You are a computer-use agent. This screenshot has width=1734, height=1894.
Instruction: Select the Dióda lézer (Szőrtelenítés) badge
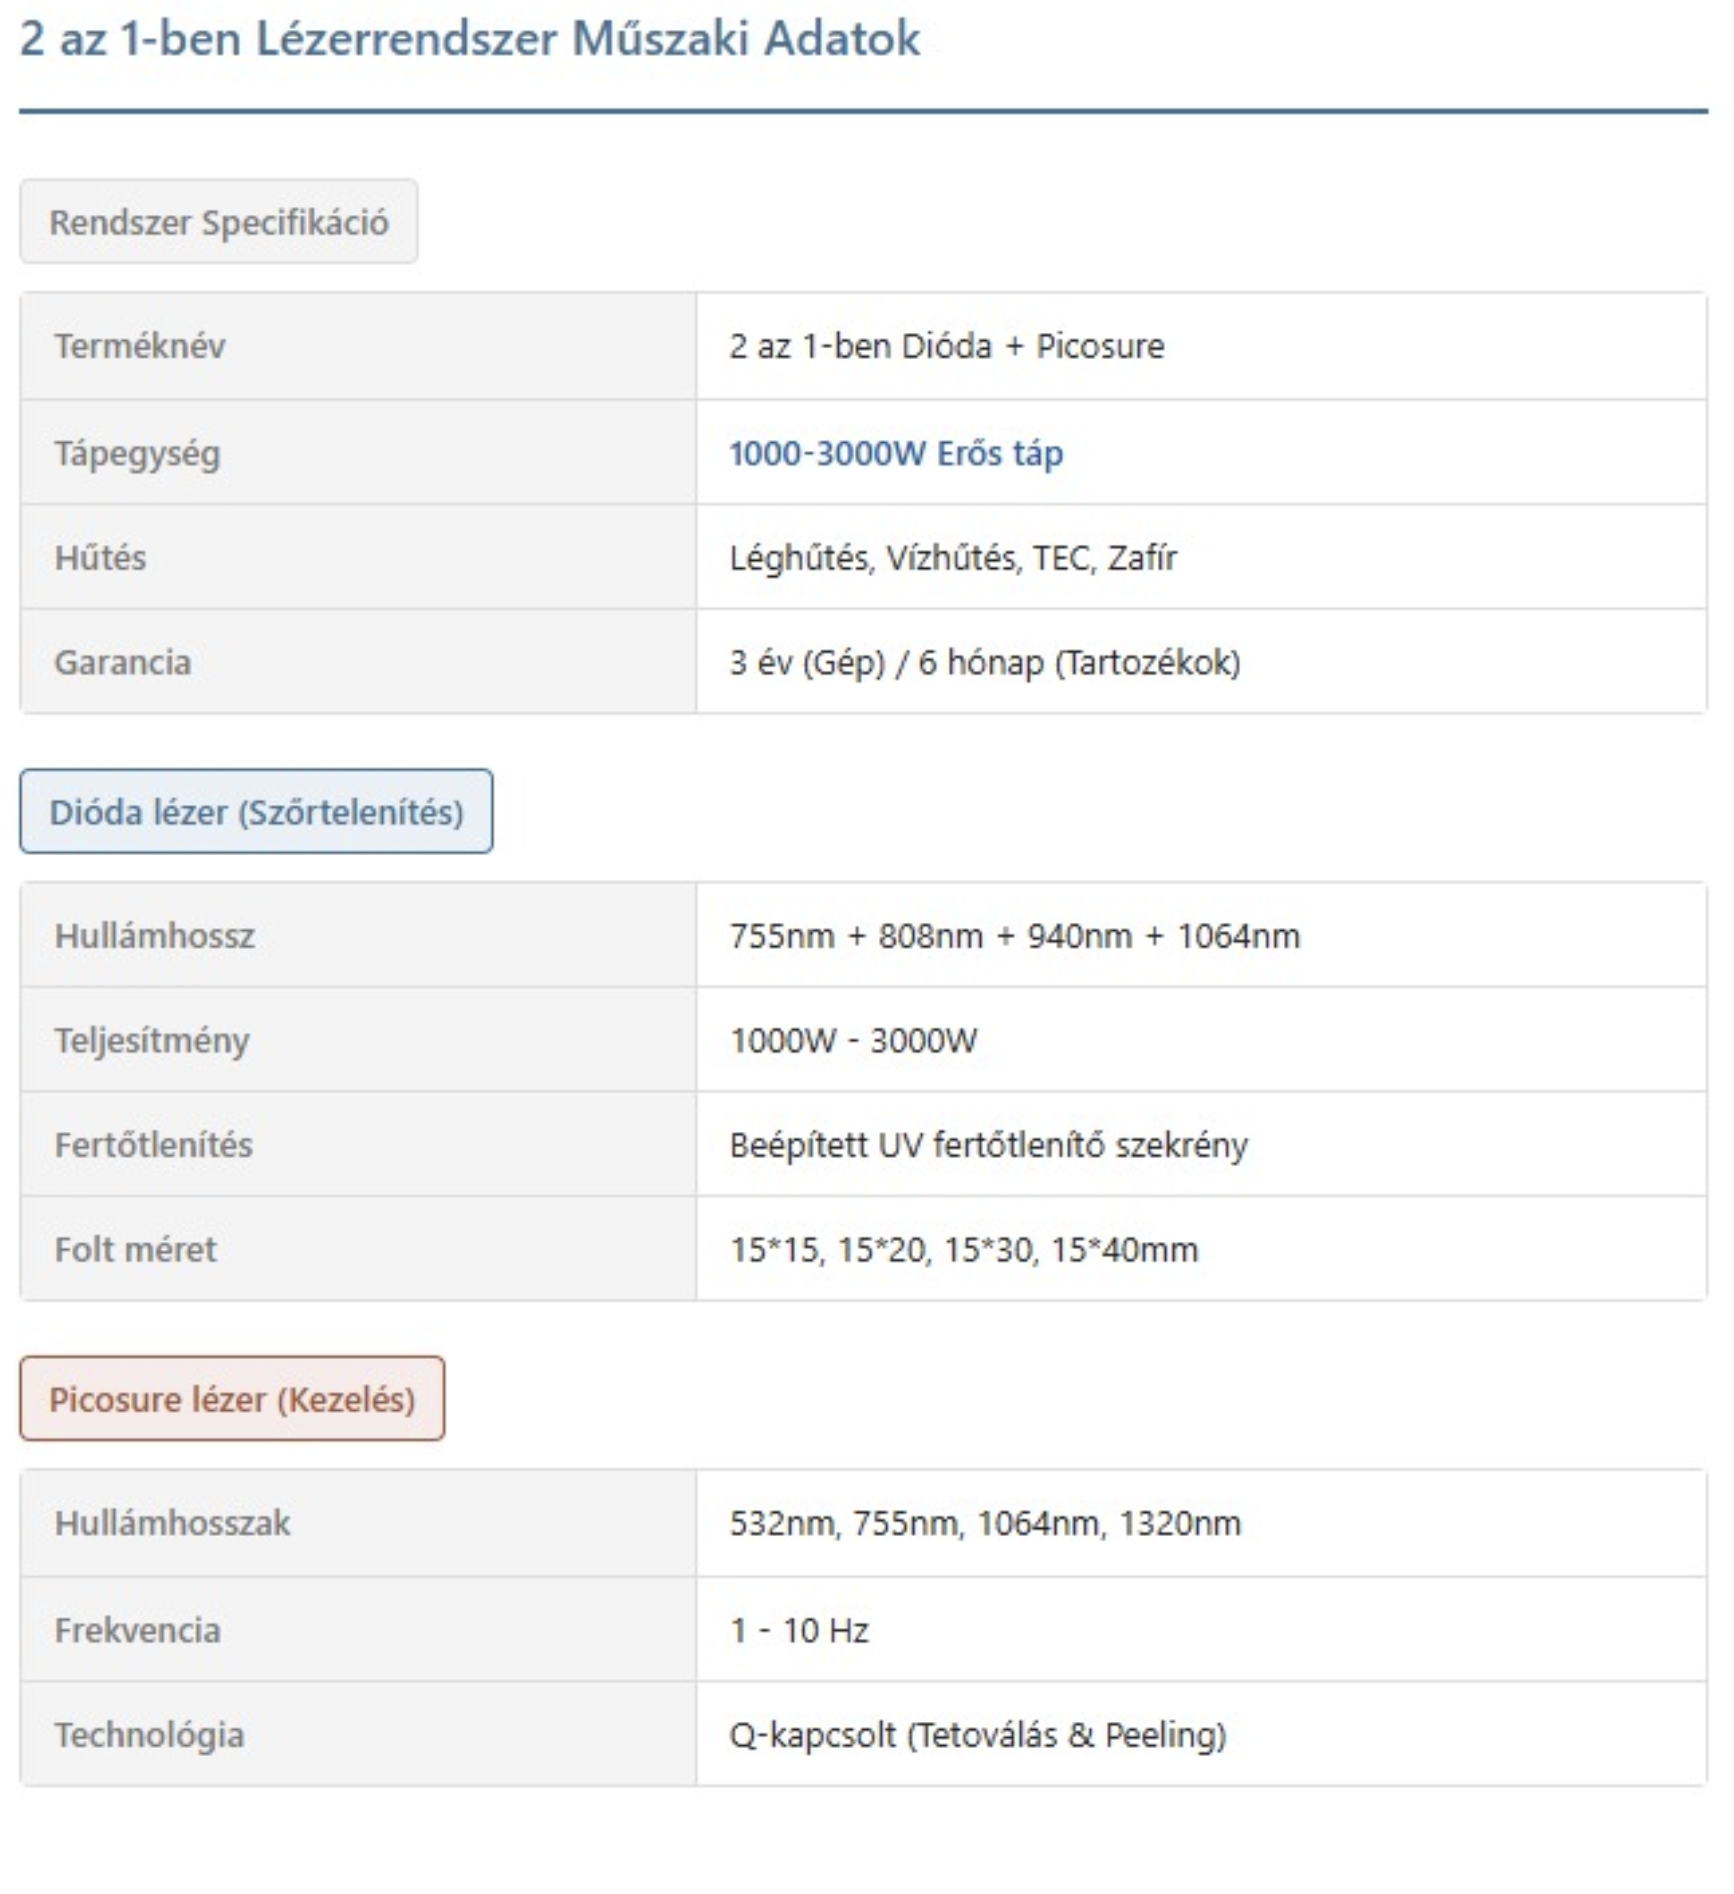click(256, 811)
